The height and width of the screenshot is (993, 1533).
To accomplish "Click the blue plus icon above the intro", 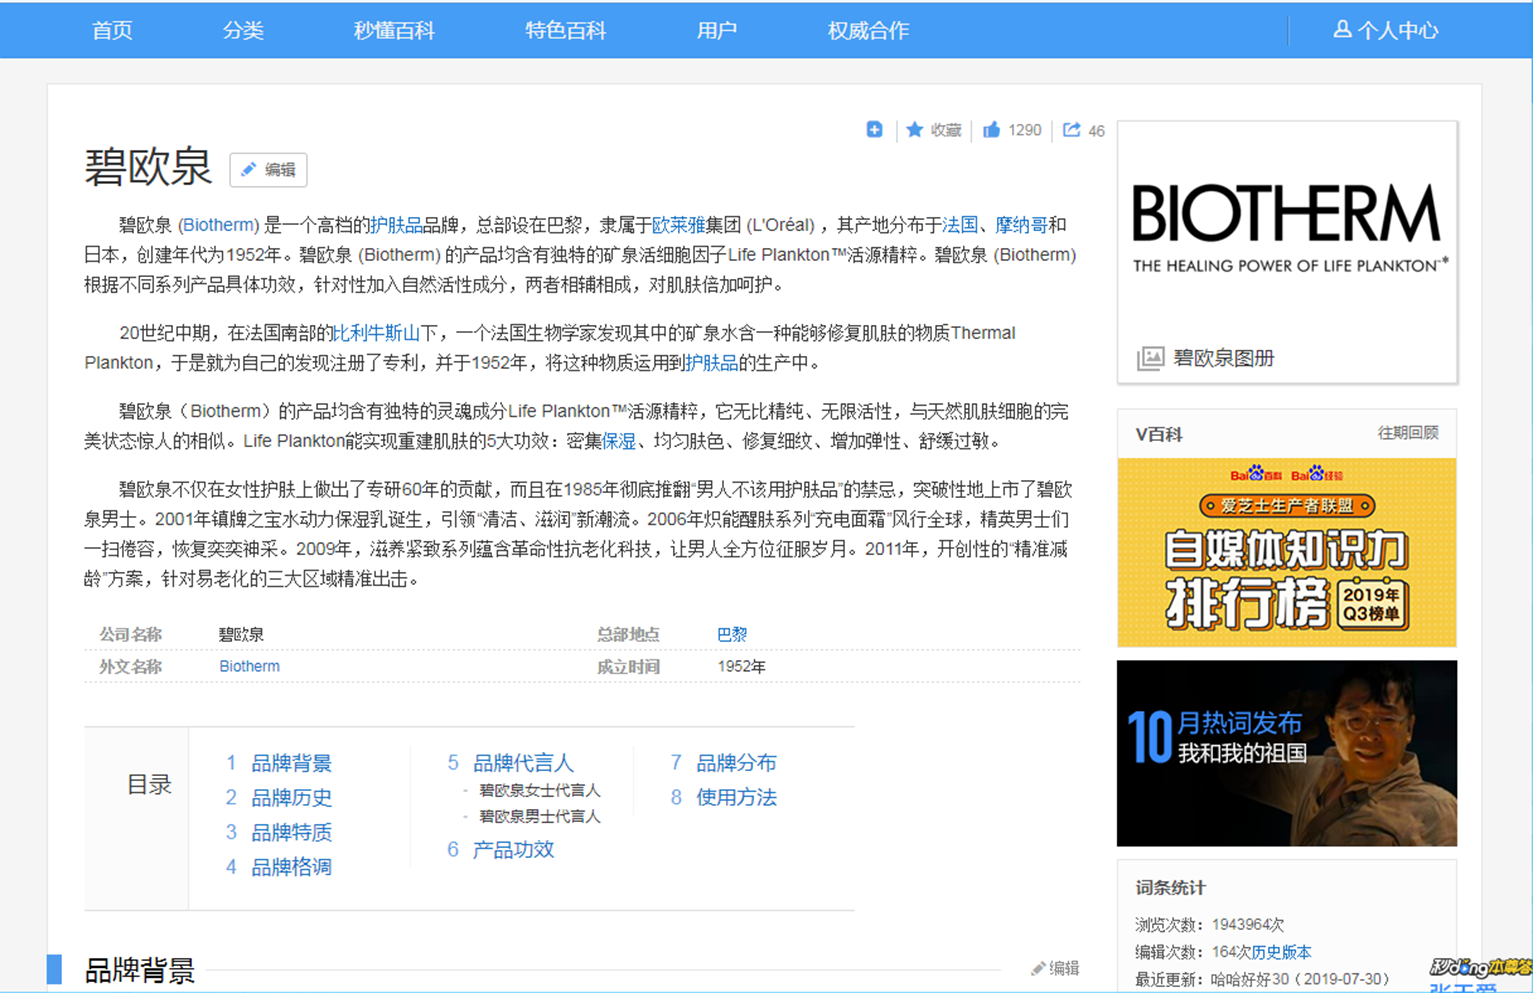I will (x=874, y=130).
